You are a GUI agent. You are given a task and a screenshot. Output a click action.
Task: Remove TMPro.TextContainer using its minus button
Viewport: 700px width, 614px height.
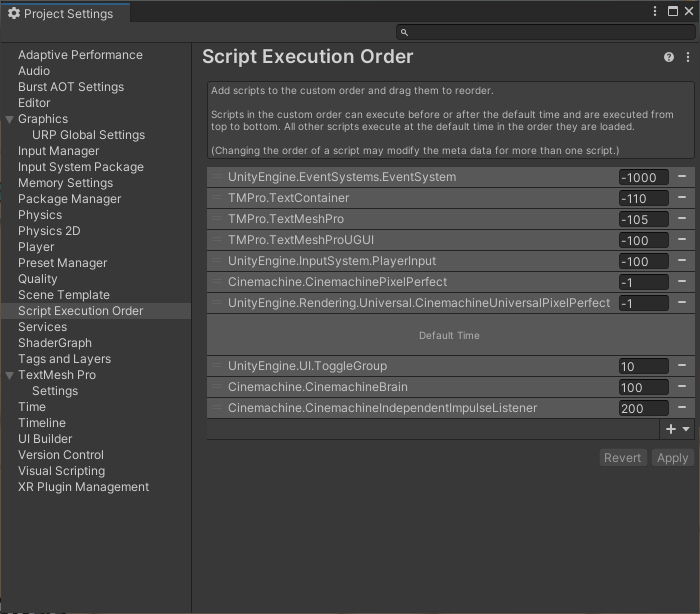tap(682, 197)
